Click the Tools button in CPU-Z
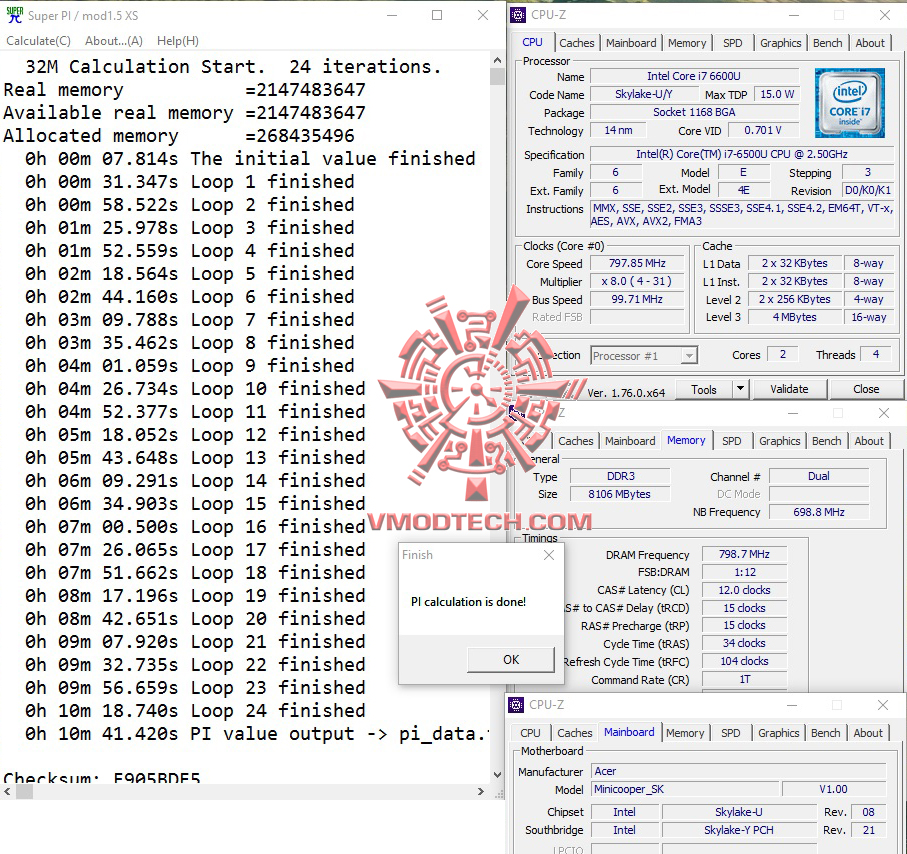907x854 pixels. point(703,389)
